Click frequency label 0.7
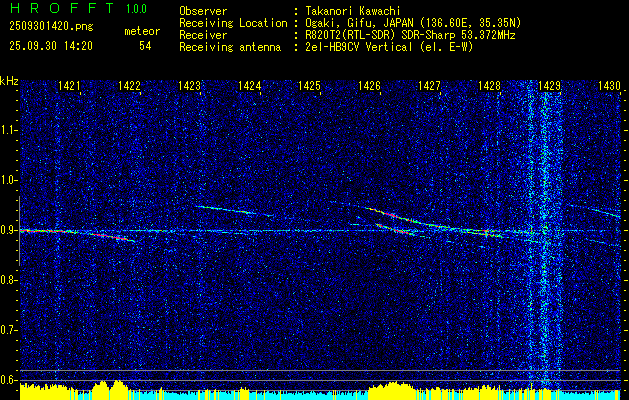Image resolution: width=629 pixels, height=400 pixels. 9,330
